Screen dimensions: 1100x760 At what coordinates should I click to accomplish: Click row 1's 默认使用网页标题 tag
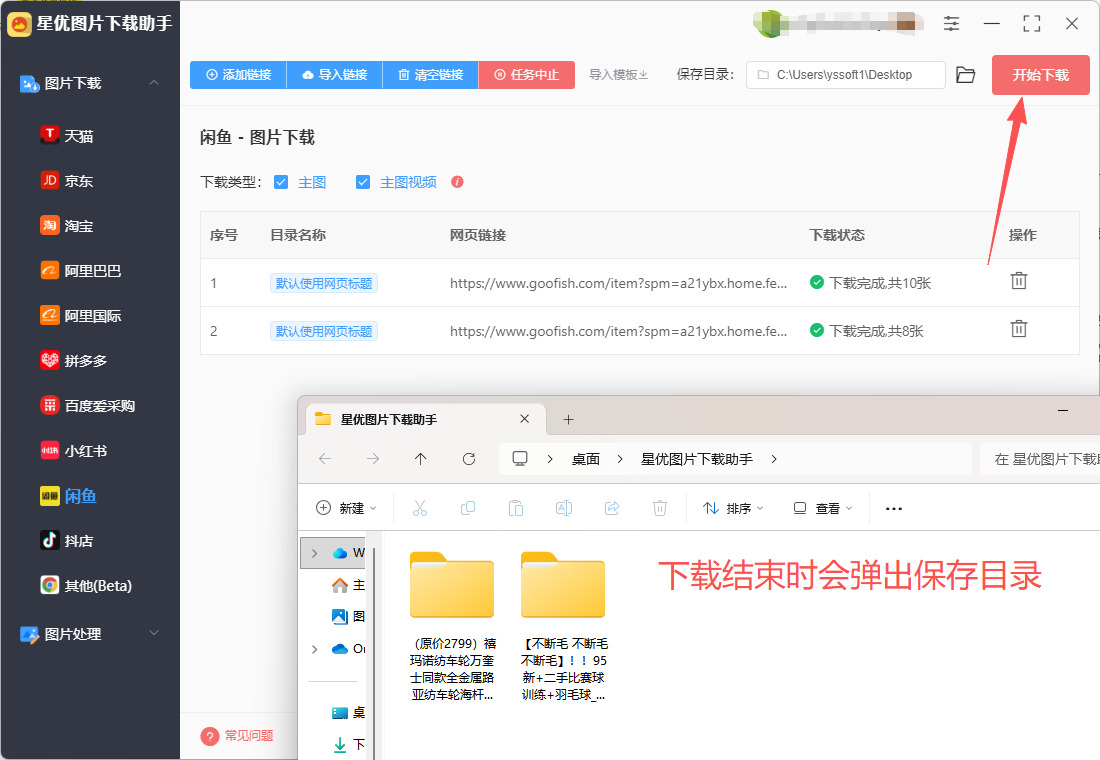click(x=324, y=283)
